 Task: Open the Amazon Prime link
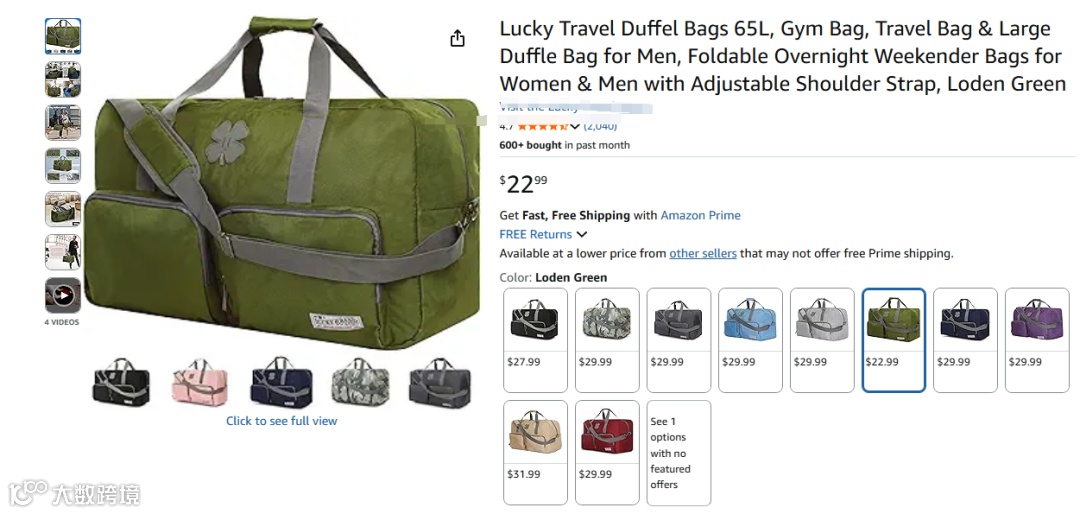click(700, 215)
